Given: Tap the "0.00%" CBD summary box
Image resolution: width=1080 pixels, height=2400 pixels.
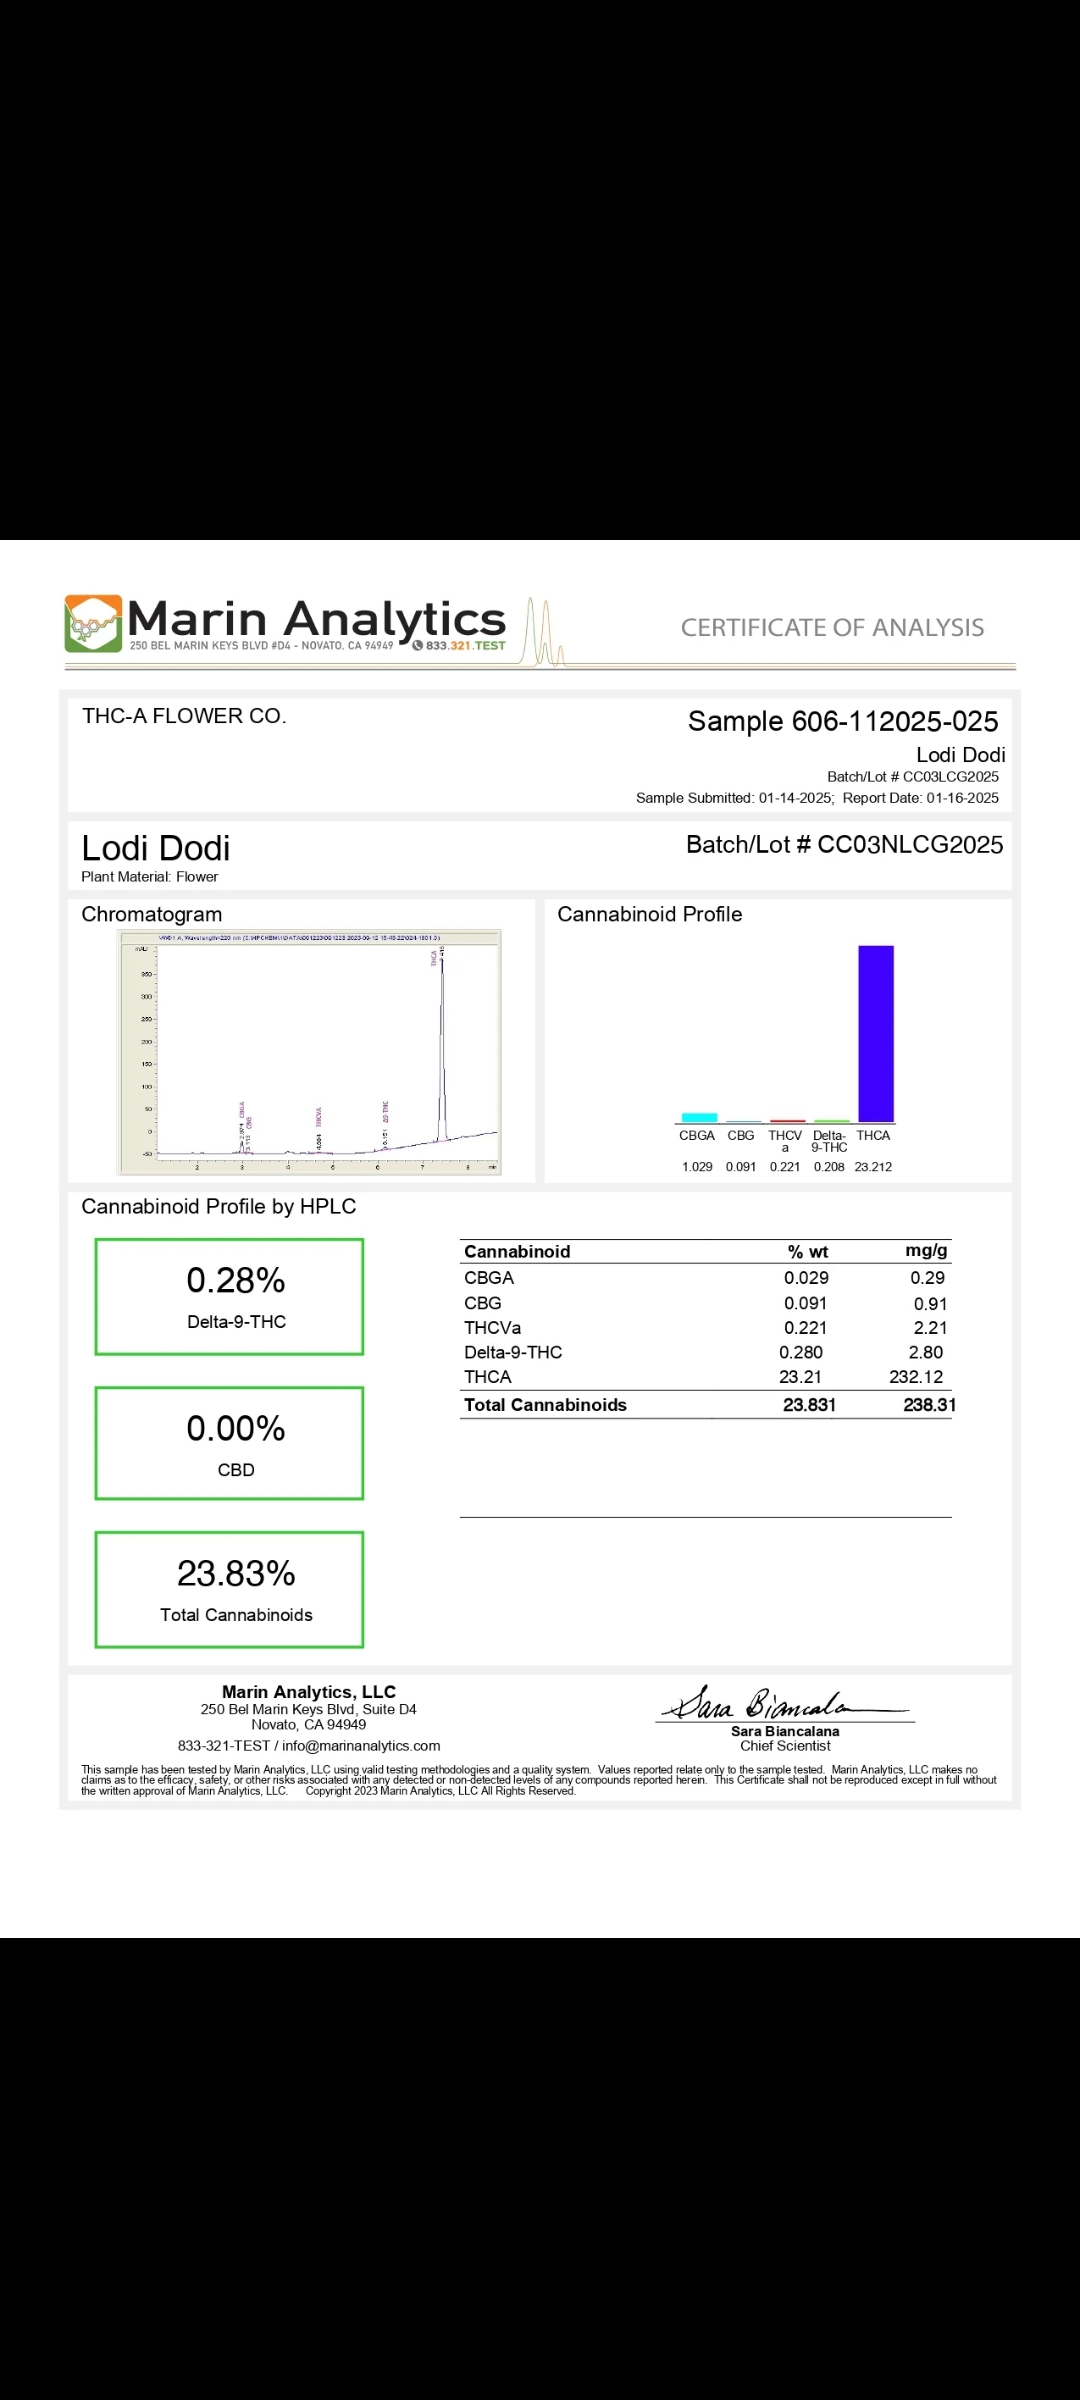Looking at the screenshot, I should [229, 1443].
